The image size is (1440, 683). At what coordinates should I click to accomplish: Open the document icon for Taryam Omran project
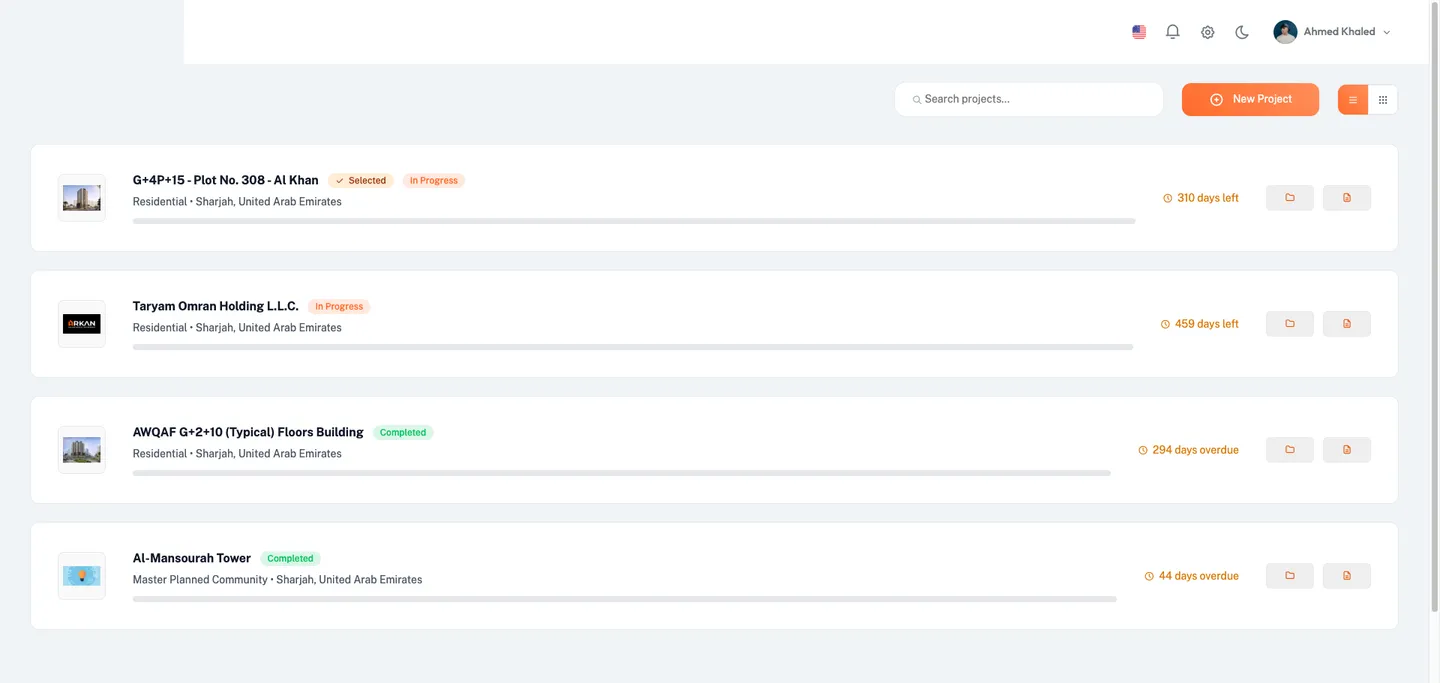[1346, 323]
